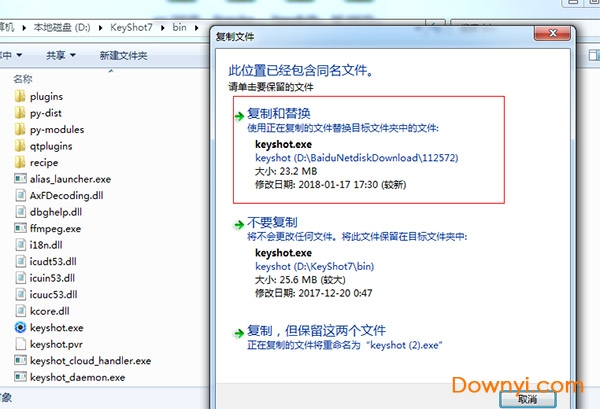The image size is (600, 409).
Task: Click the 取消 button
Action: pos(528,399)
